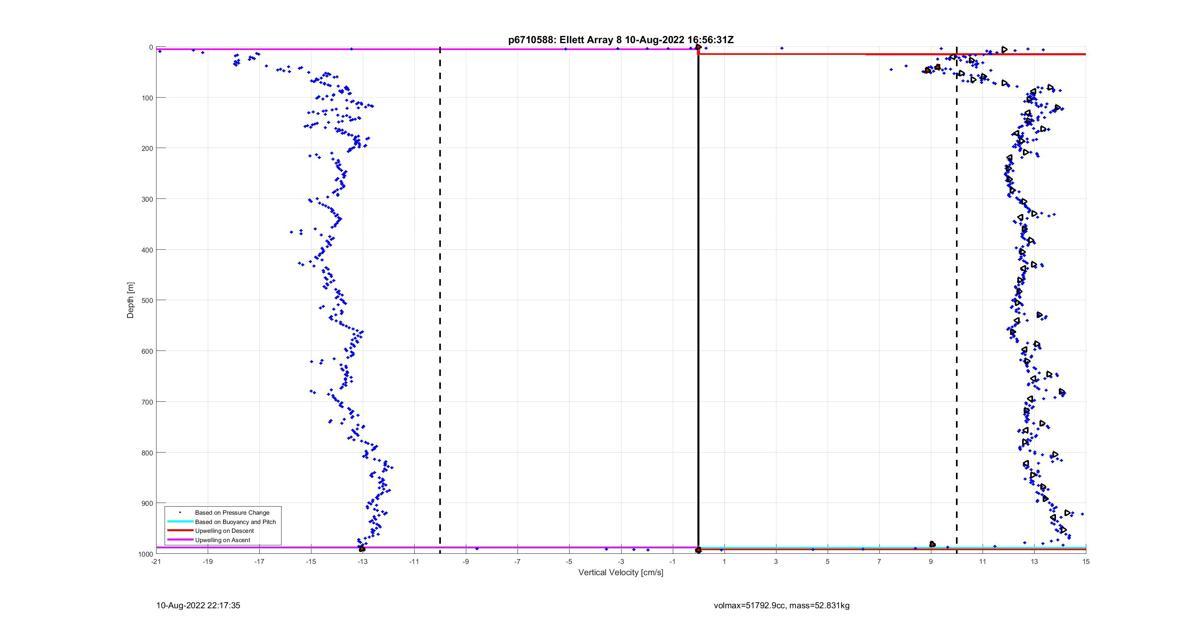
Task: Click the depth tick label '1000'
Action: coord(144,554)
